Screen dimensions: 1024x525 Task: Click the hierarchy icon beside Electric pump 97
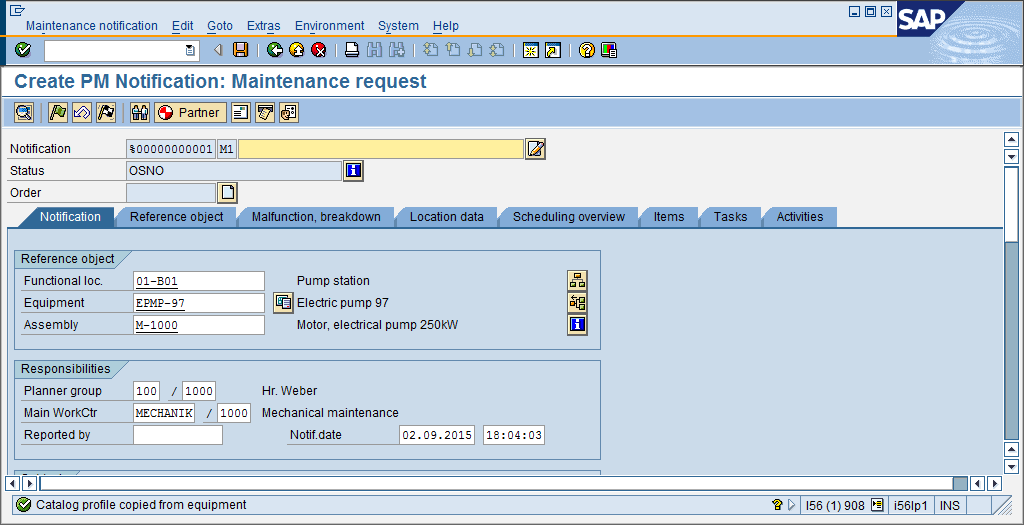577,302
